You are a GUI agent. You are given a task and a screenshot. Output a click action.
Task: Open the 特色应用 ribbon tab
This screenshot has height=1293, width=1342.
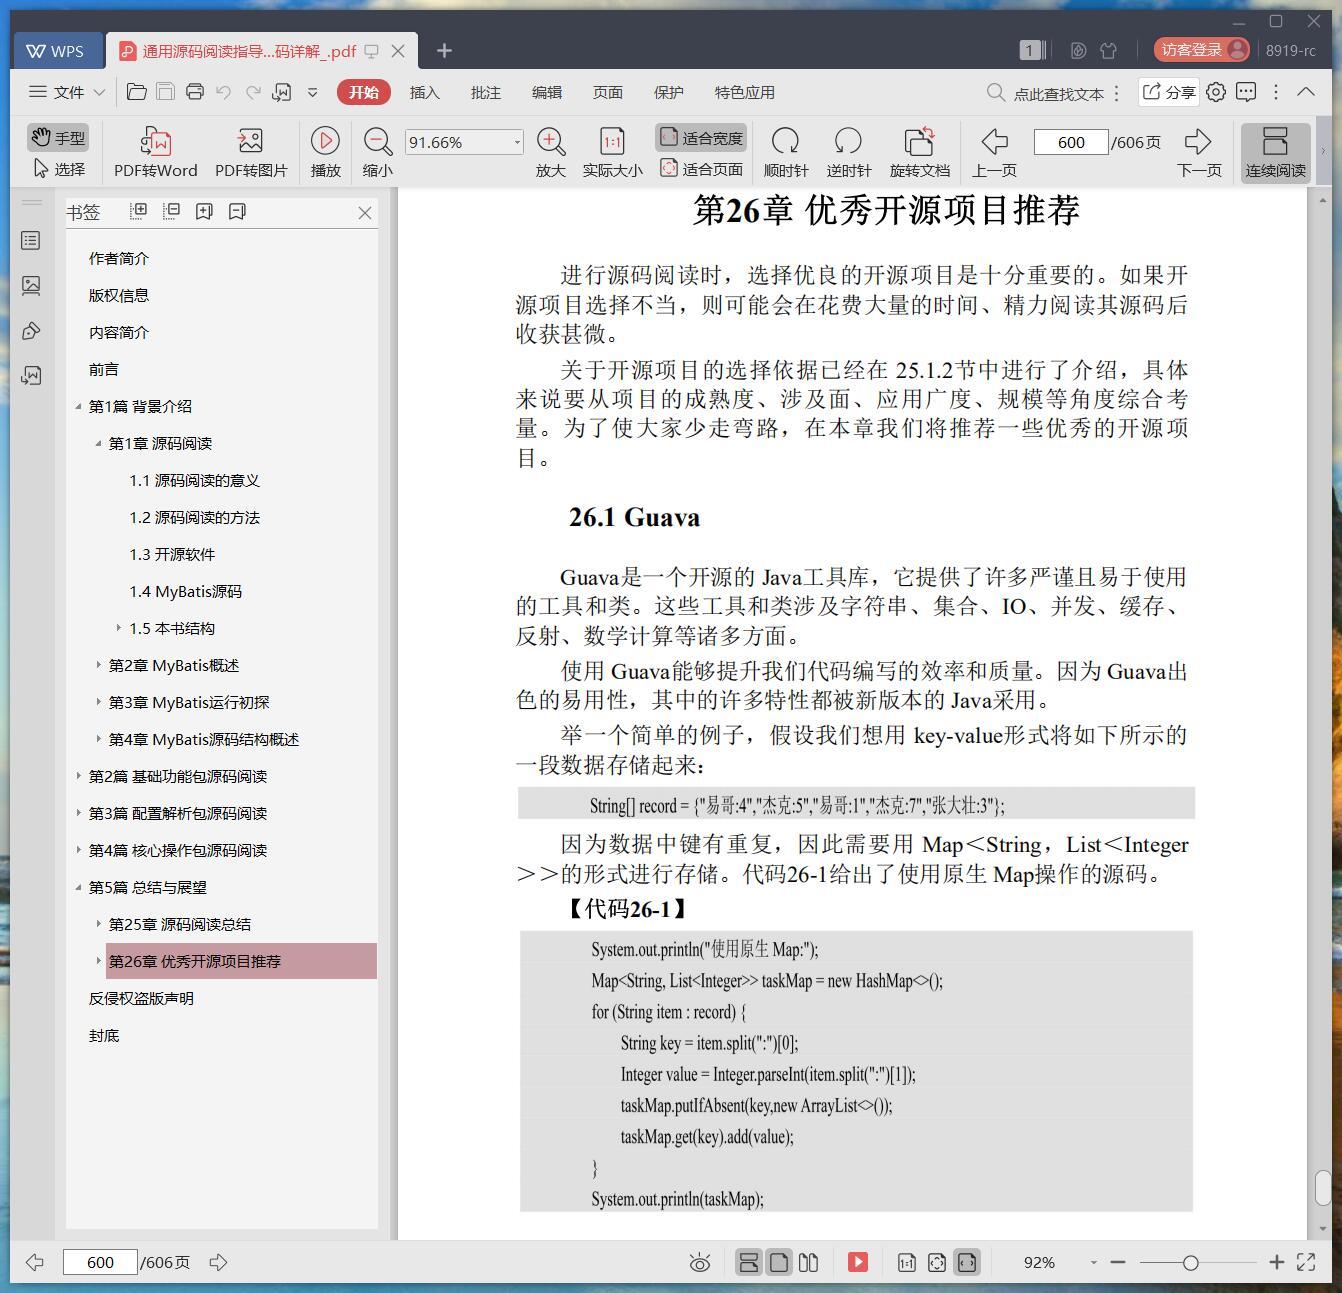click(744, 92)
